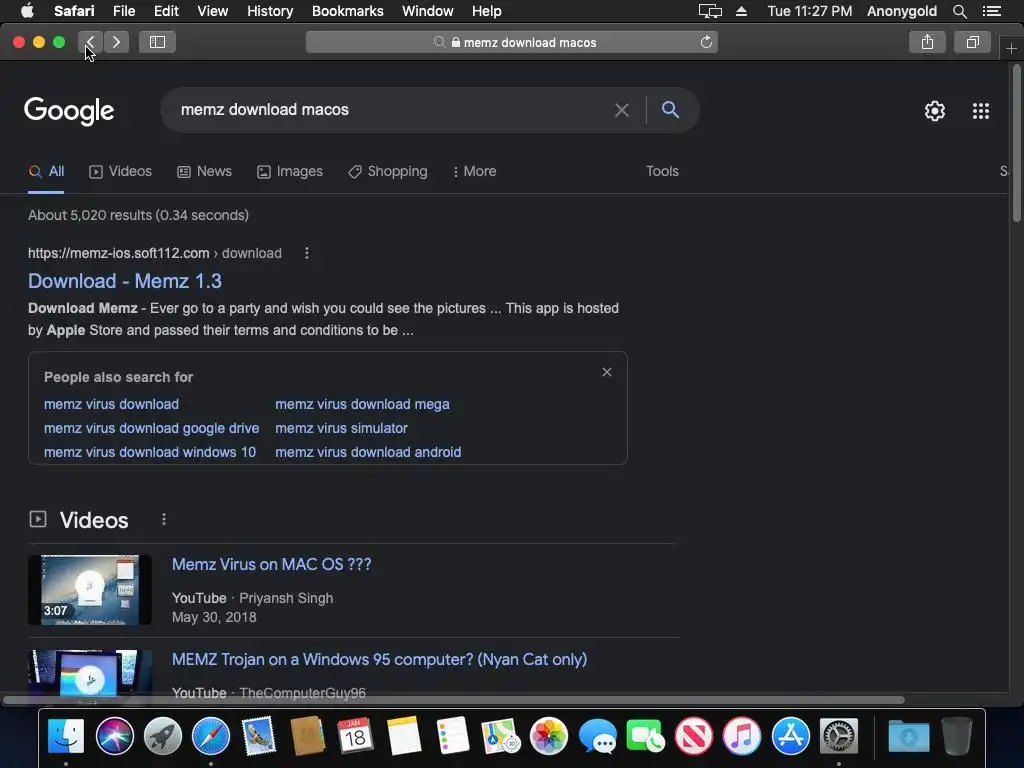Open the Bookmarks menu

pyautogui.click(x=347, y=11)
